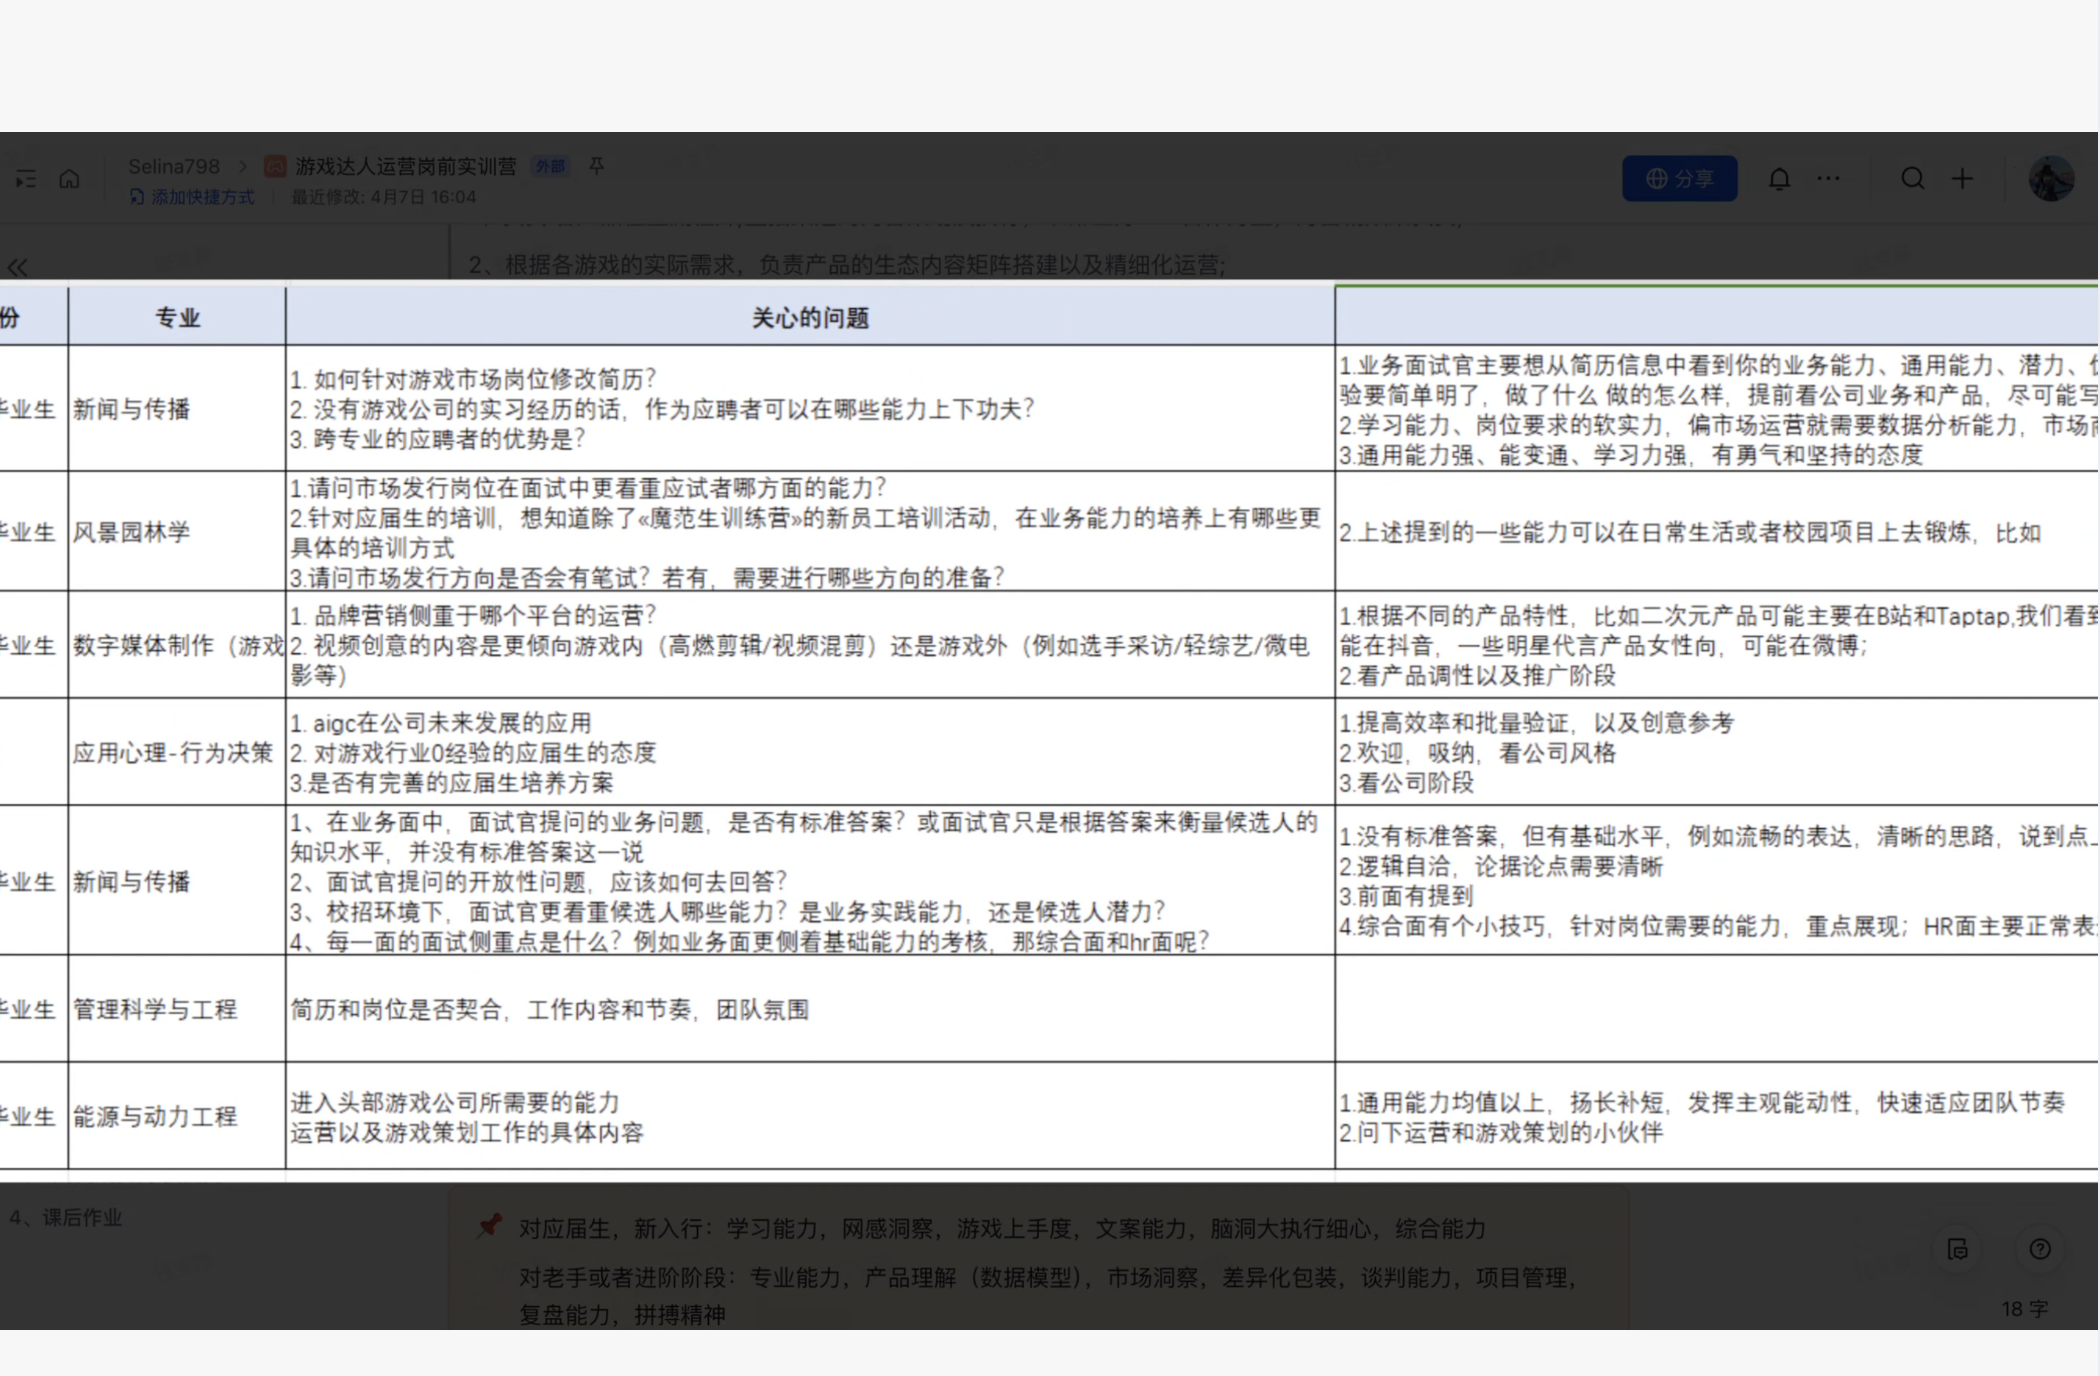Open the three-dots more menu
The width and height of the screenshot is (2100, 1376).
[x=1828, y=179]
